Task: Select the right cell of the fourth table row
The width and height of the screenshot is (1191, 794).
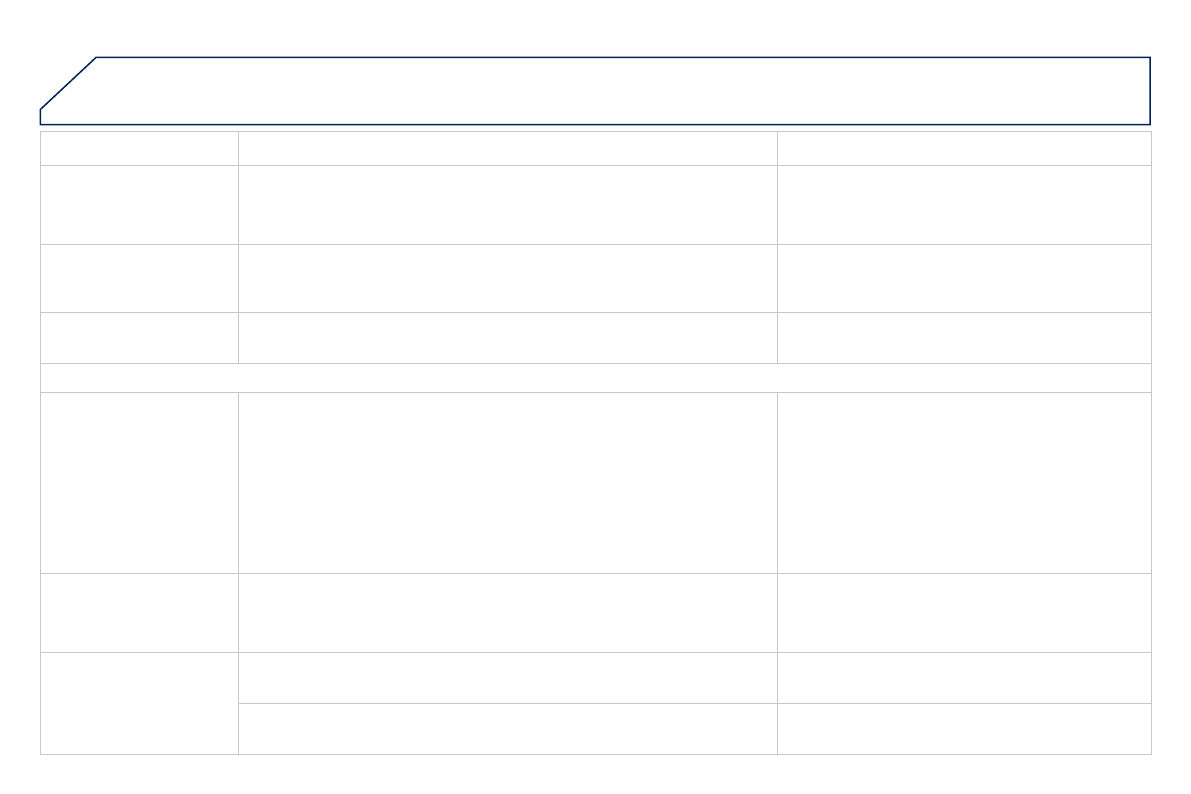Action: pos(964,337)
